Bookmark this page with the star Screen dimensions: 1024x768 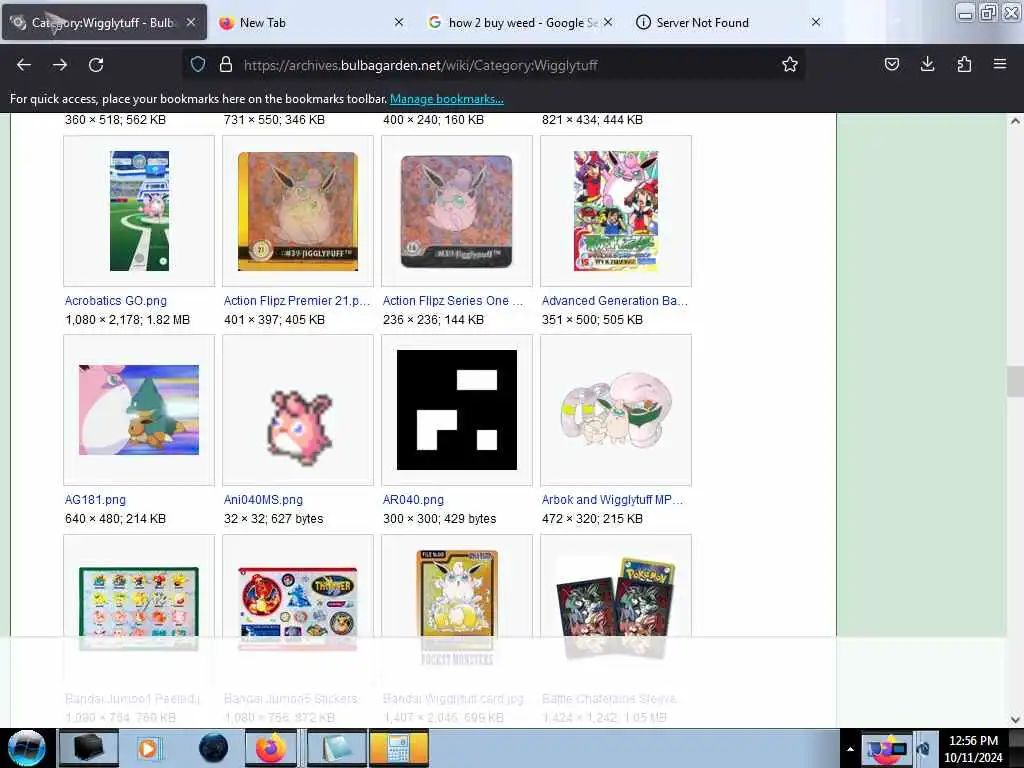coord(790,64)
